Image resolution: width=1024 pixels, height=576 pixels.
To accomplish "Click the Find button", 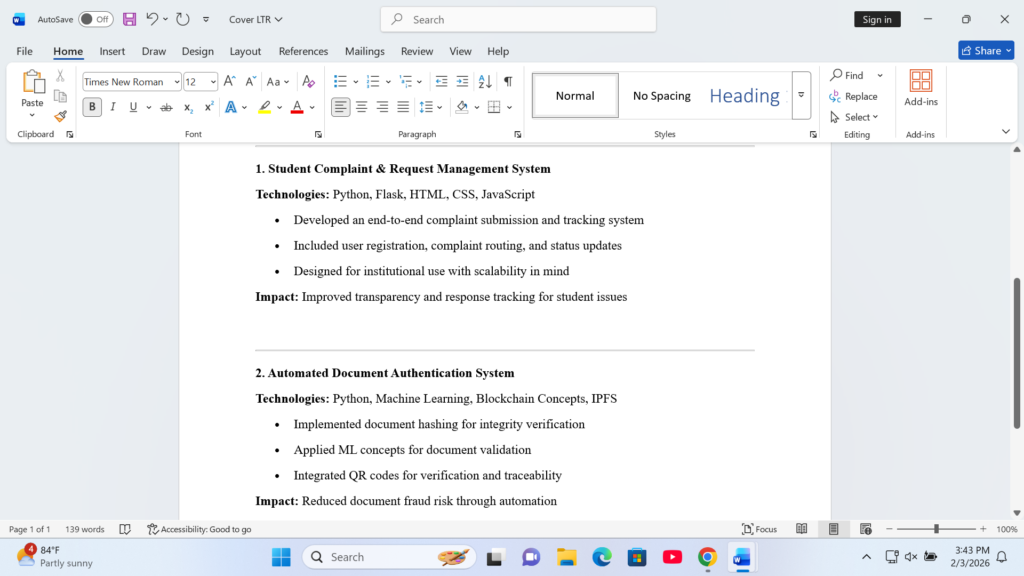I will point(847,75).
